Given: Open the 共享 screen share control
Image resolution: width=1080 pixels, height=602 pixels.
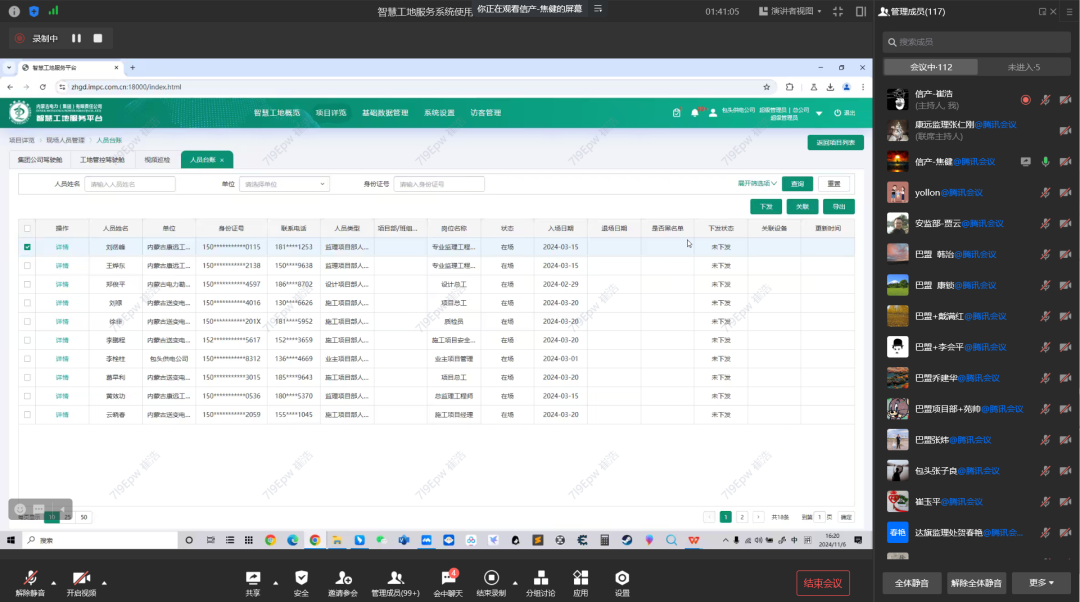Looking at the screenshot, I should pyautogui.click(x=253, y=583).
